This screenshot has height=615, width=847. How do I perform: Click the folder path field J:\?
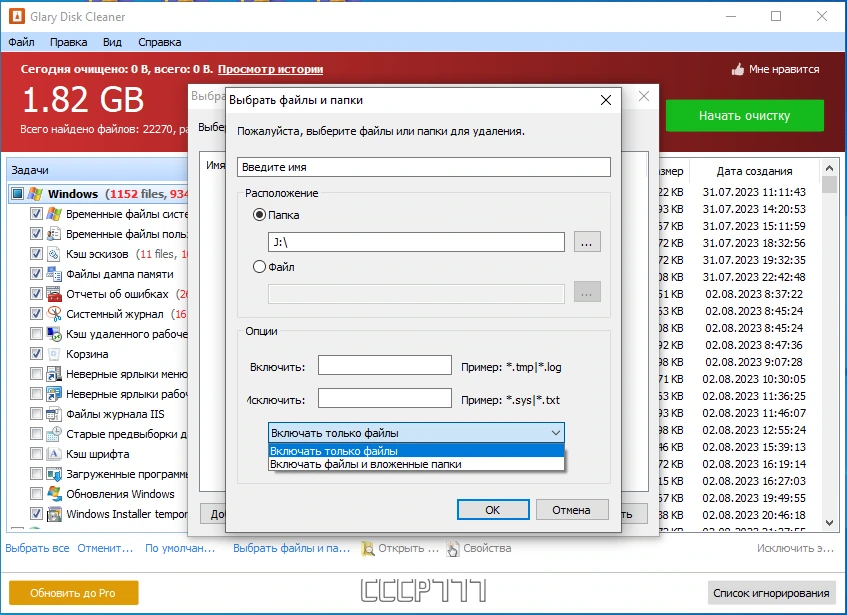click(416, 242)
